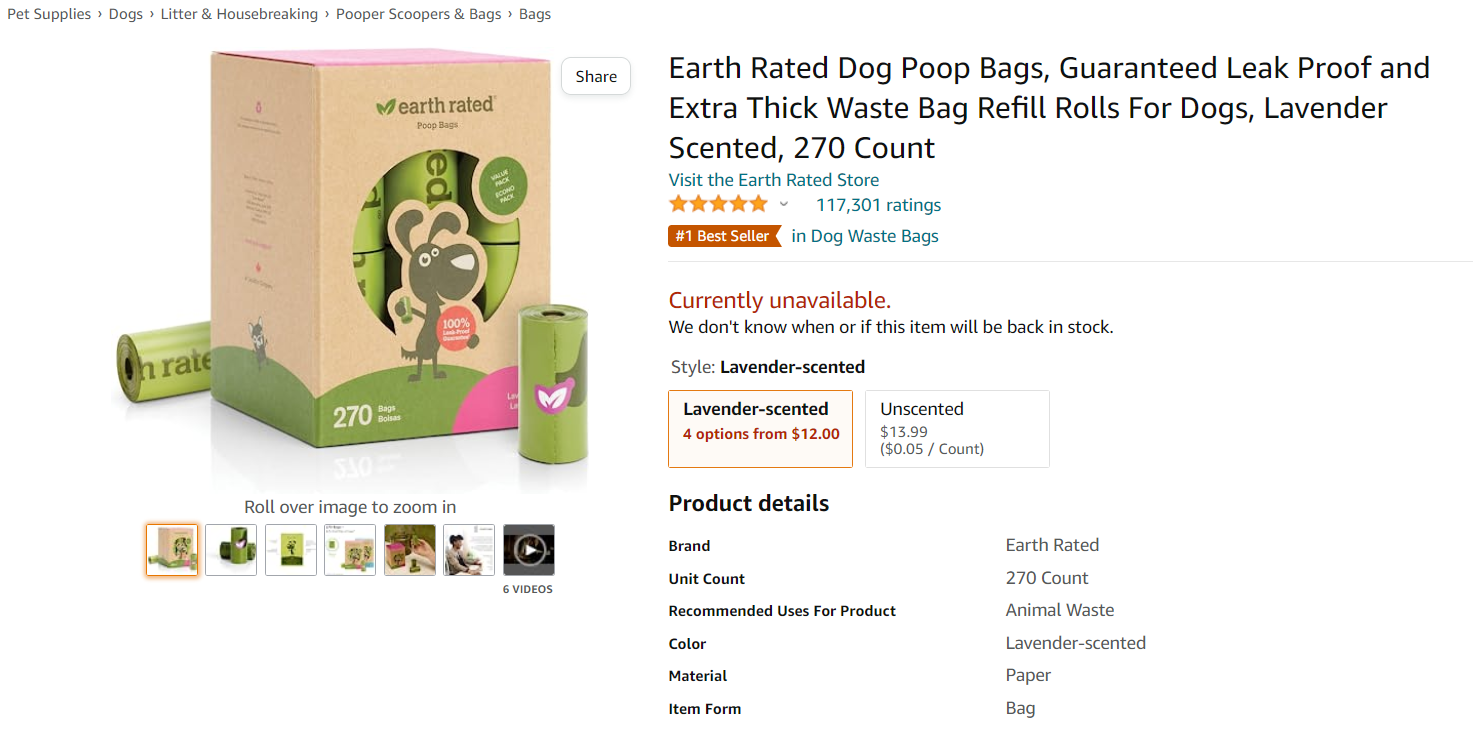Click the #1 Best Seller badge

click(724, 236)
